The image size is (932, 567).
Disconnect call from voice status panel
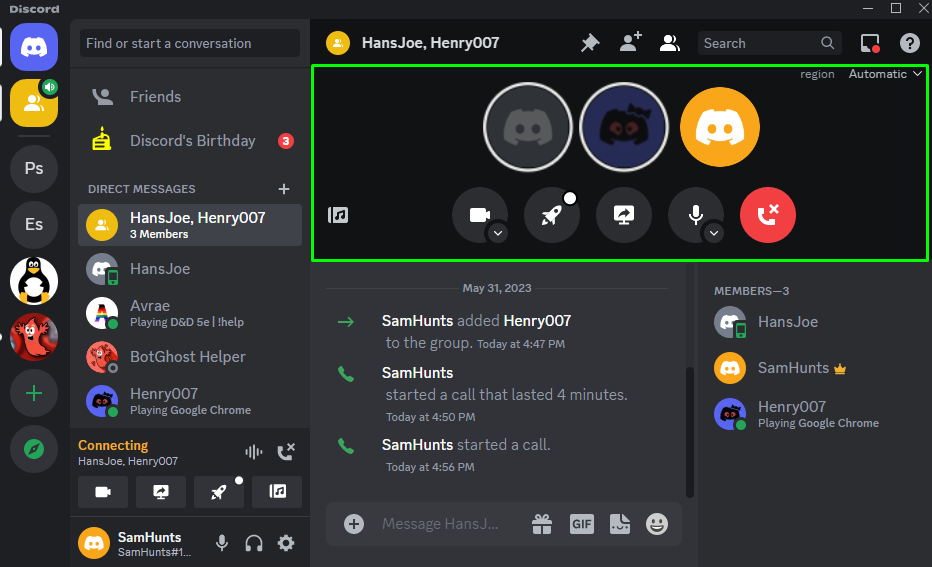click(286, 452)
